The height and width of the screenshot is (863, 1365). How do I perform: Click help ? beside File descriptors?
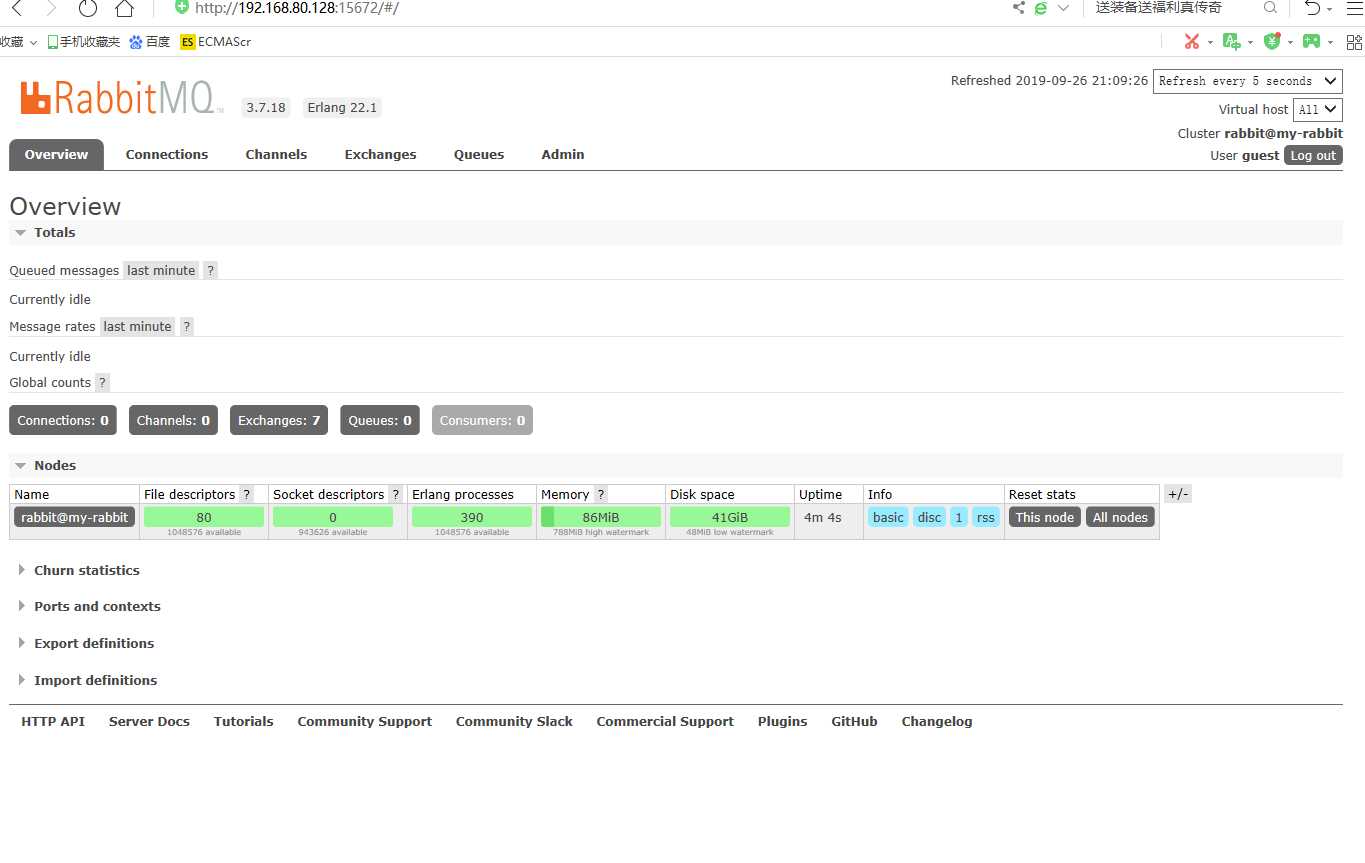(247, 495)
